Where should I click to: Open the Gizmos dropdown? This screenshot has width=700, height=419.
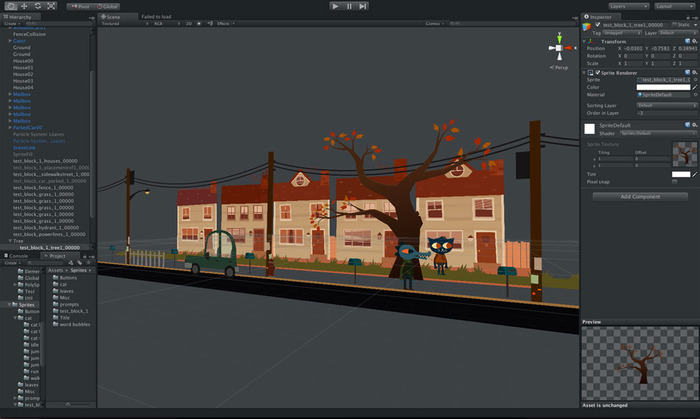point(434,24)
